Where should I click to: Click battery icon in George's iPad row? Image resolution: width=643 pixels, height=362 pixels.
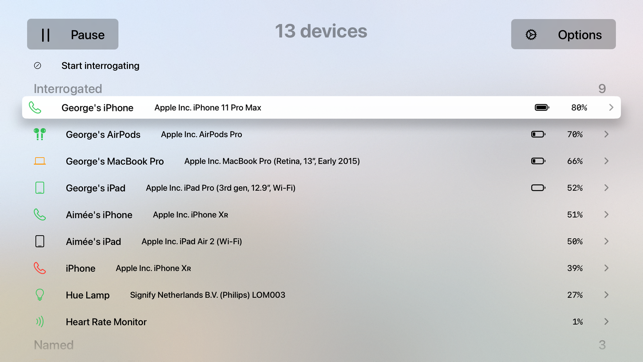pos(538,188)
